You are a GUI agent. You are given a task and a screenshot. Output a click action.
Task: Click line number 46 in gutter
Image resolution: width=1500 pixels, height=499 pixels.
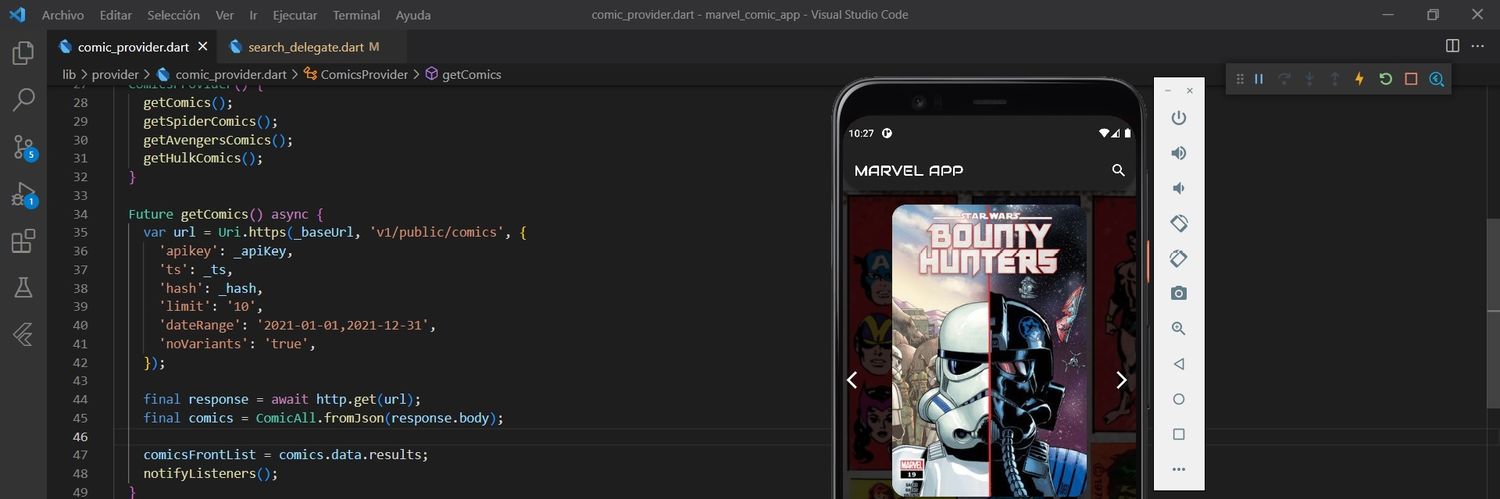point(80,437)
